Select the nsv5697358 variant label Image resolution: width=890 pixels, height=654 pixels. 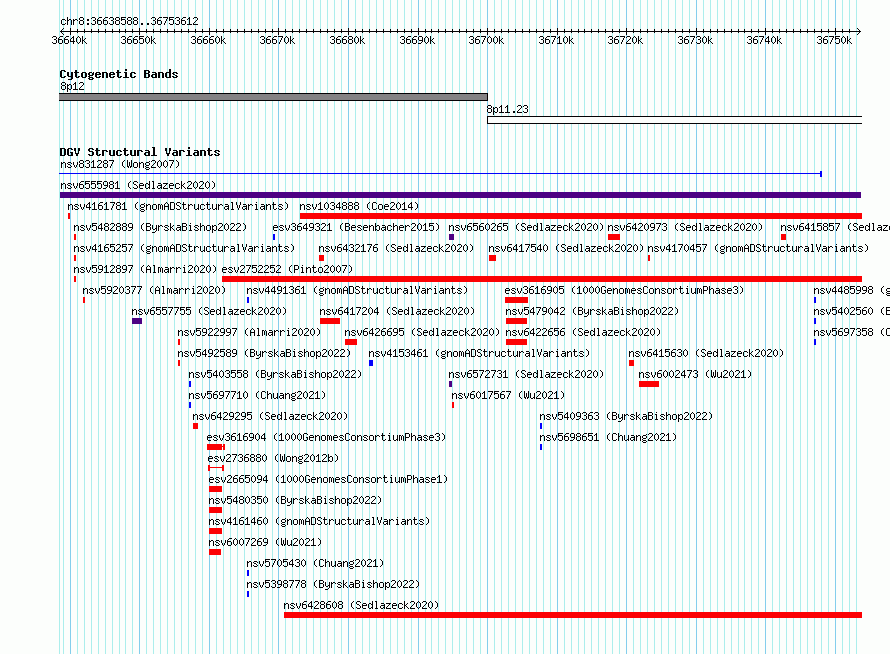pos(851,332)
